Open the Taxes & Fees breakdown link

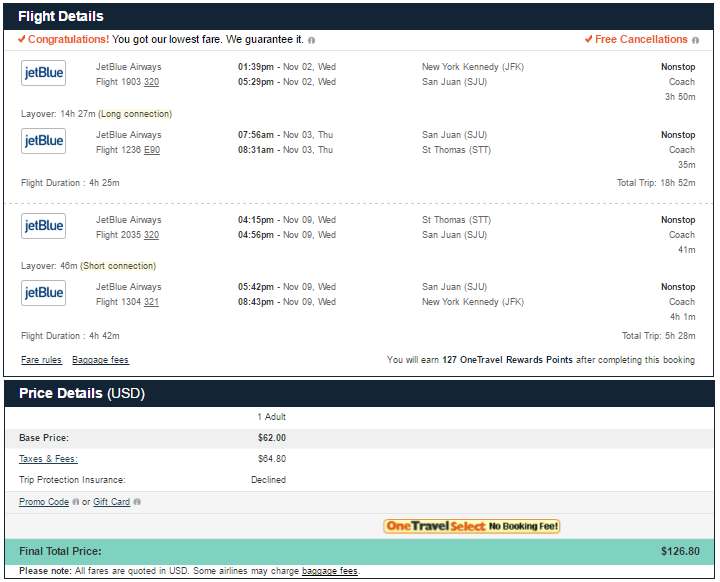coord(48,458)
